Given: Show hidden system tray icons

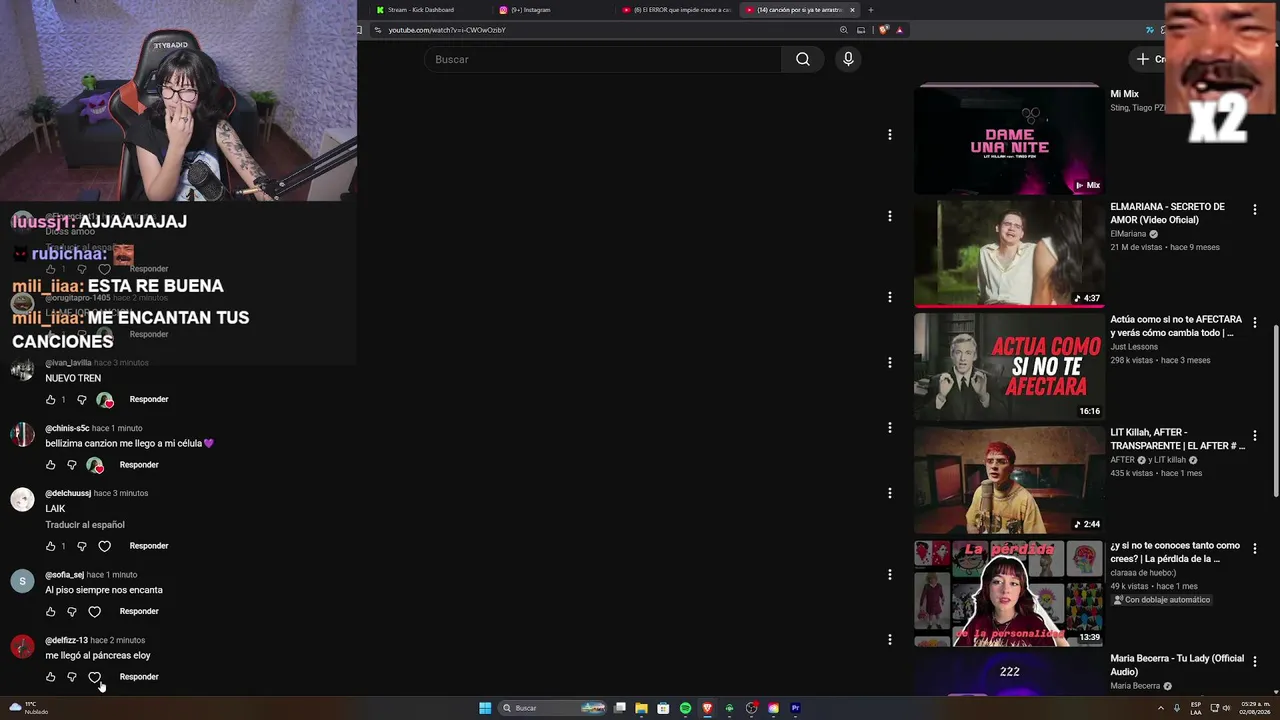Looking at the screenshot, I should click(1161, 708).
